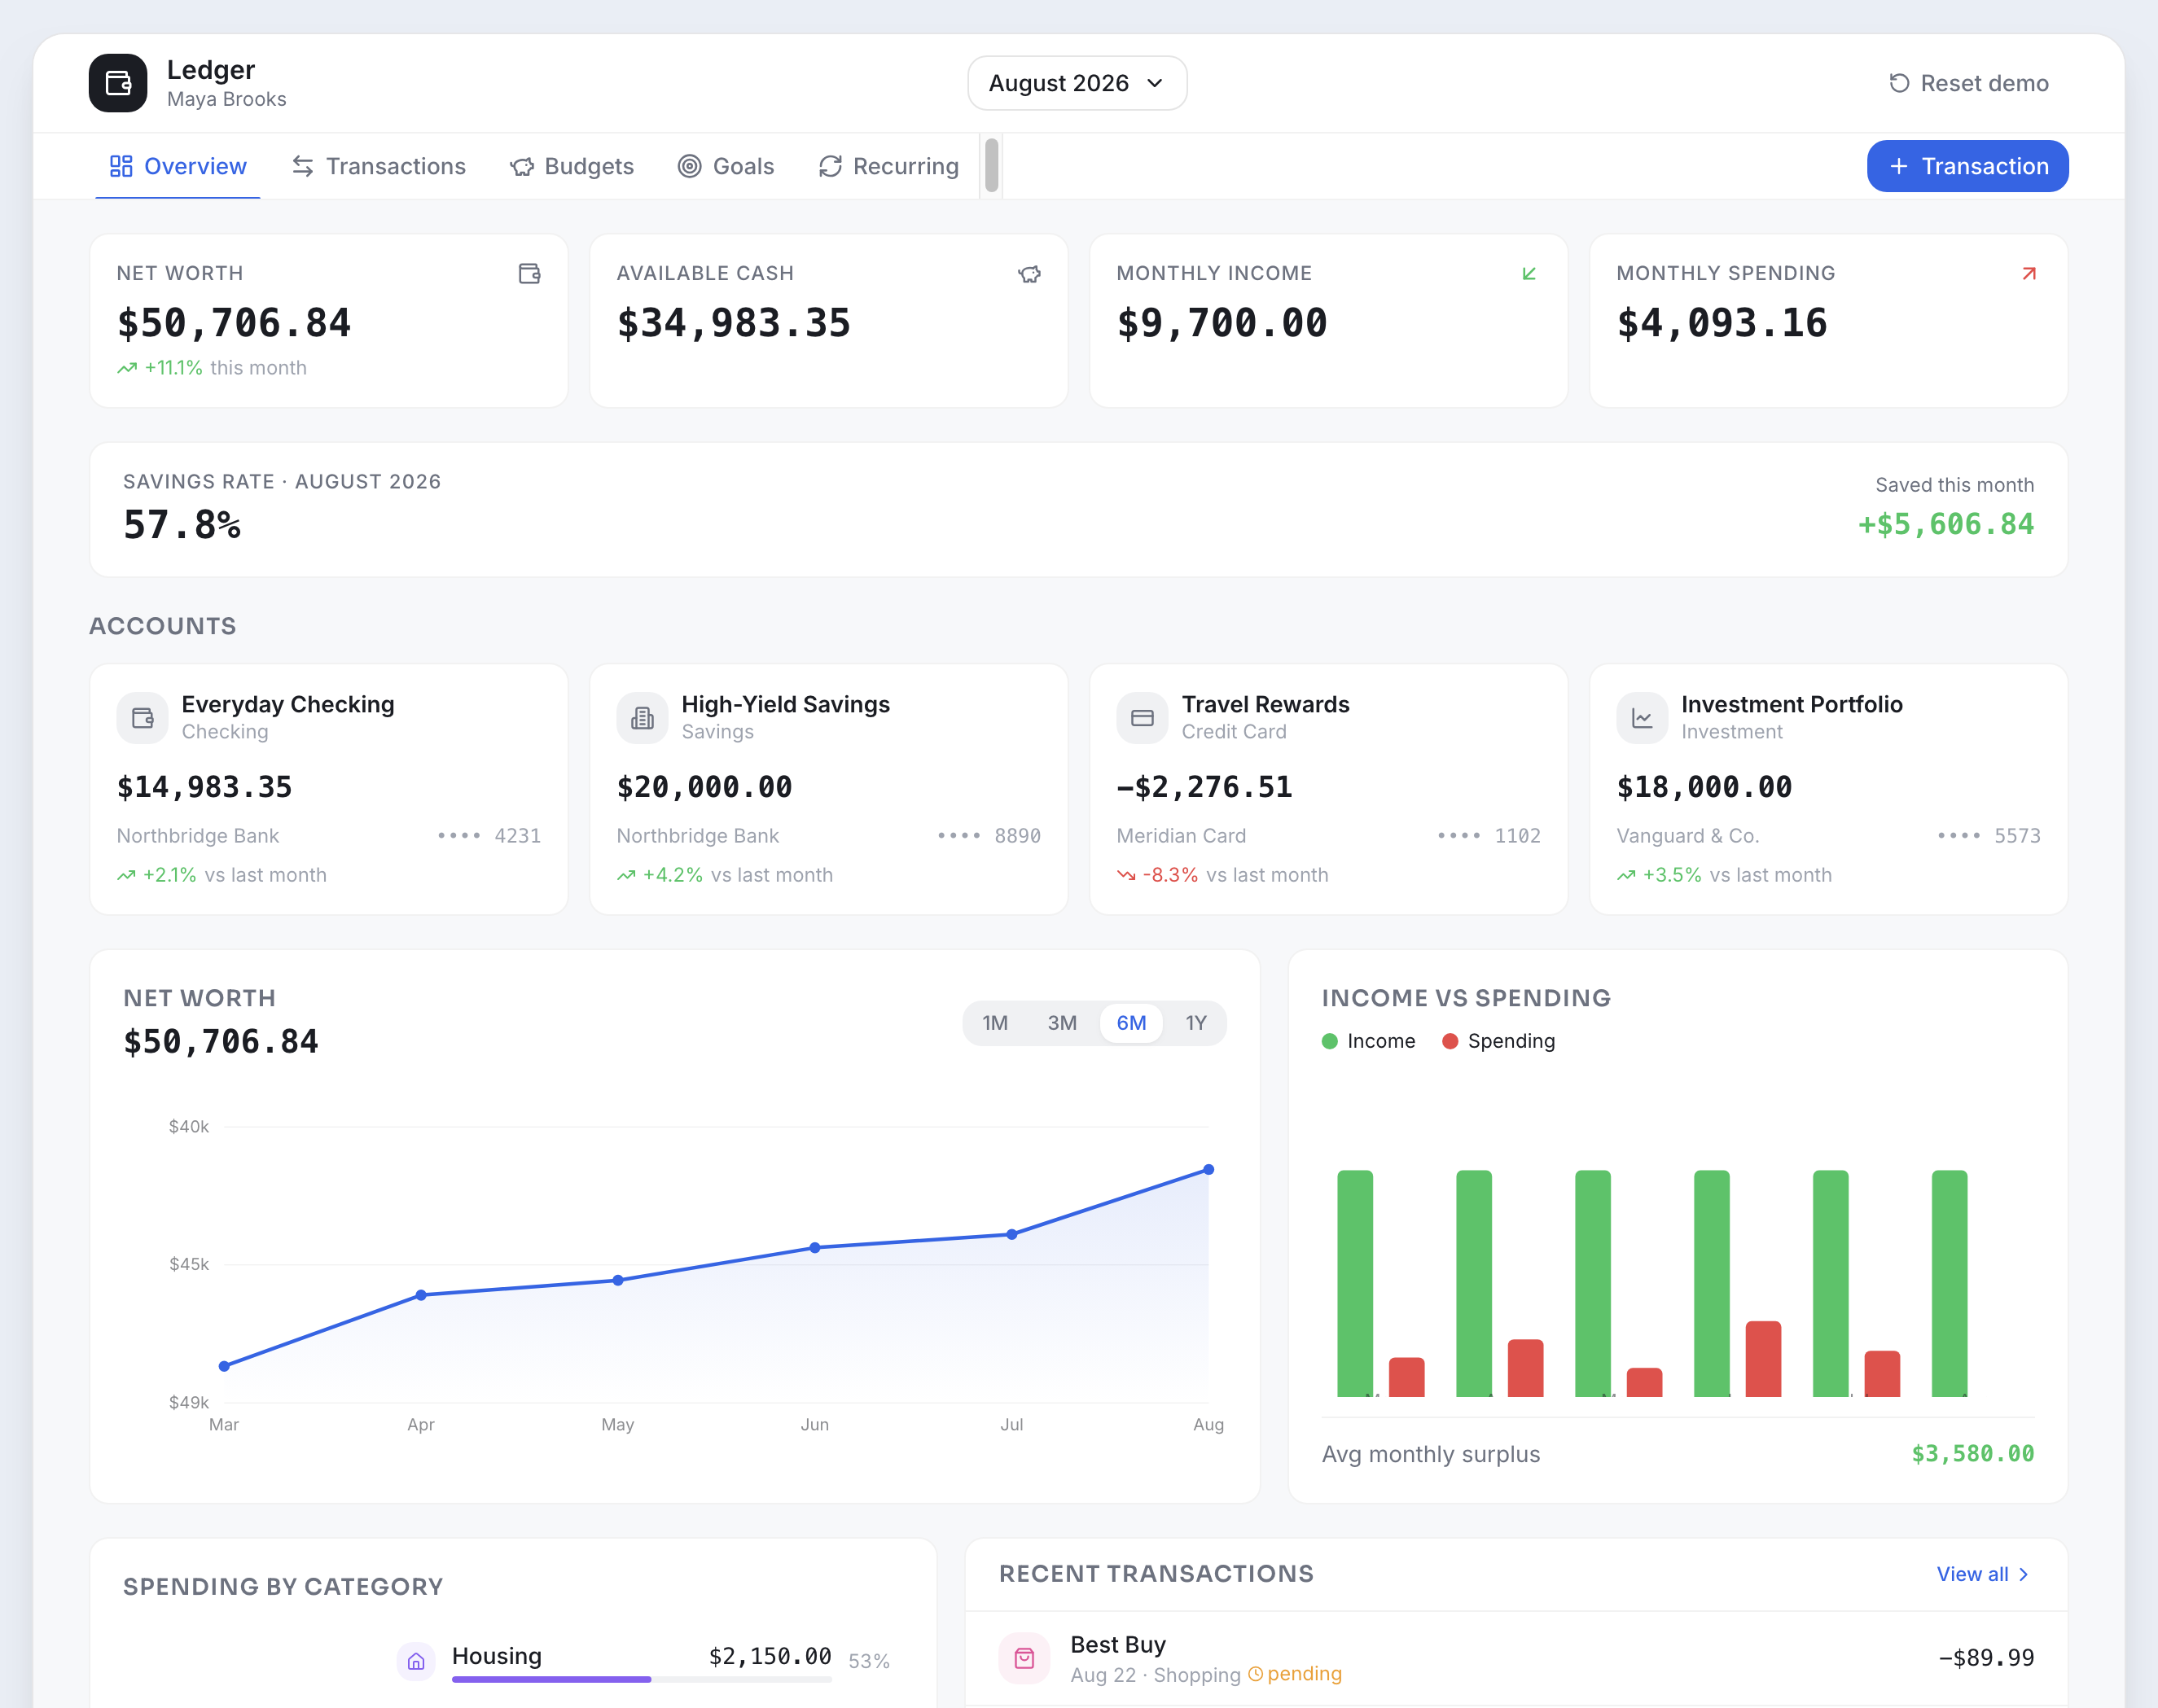The height and width of the screenshot is (1708, 2158).
Task: Click the Avg monthly surplus $3,580.00 value
Action: tap(1973, 1454)
